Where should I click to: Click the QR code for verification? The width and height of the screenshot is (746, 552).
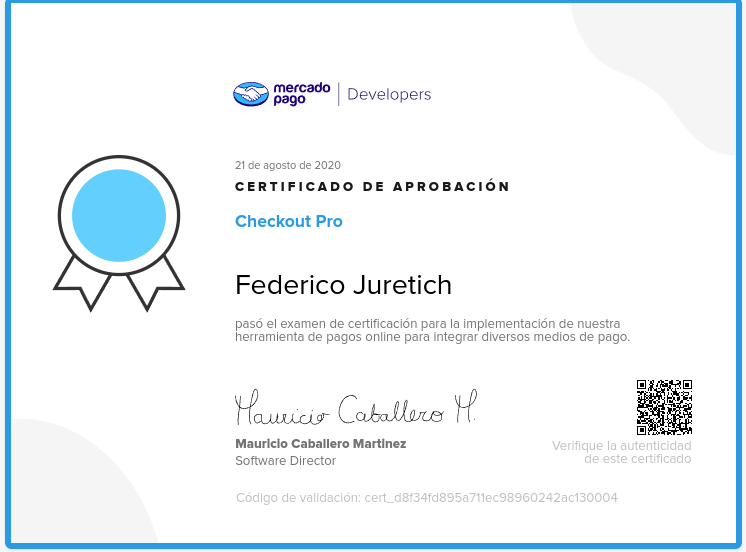tap(664, 407)
